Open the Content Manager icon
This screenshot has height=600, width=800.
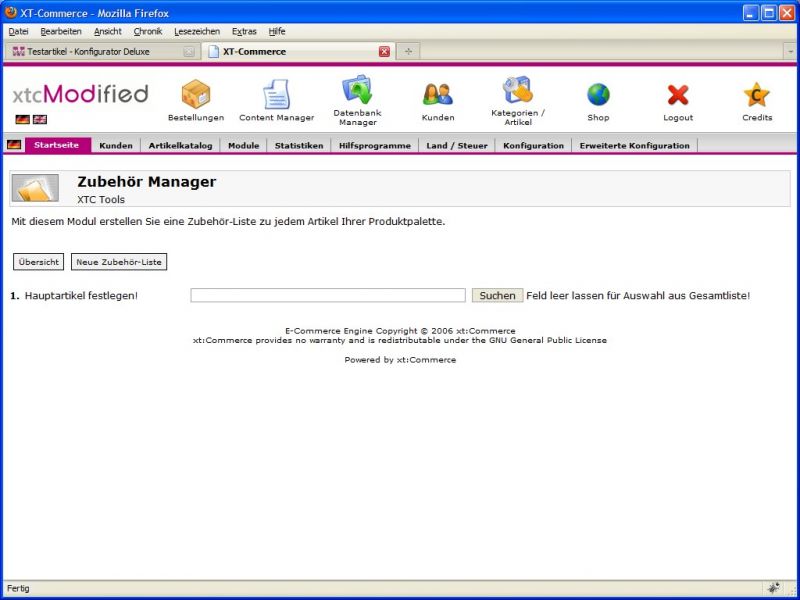[276, 94]
